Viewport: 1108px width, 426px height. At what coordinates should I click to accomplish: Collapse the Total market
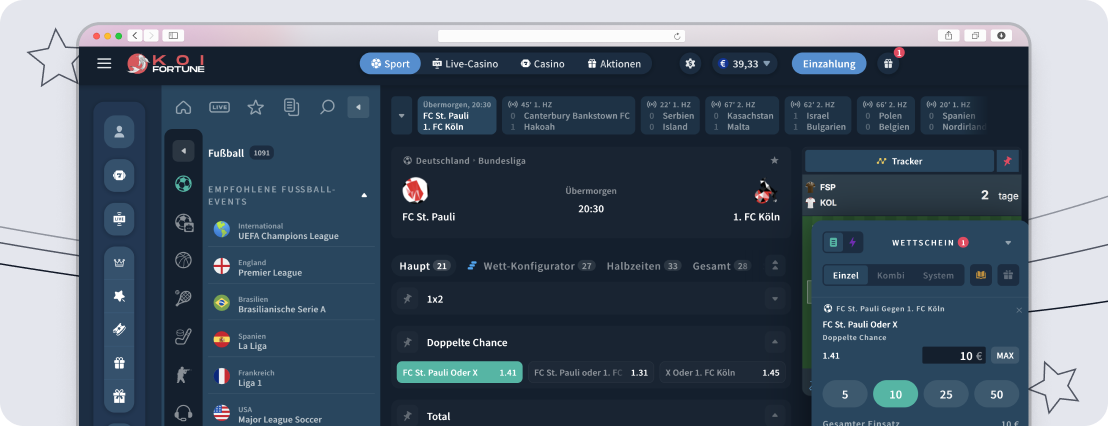774,416
